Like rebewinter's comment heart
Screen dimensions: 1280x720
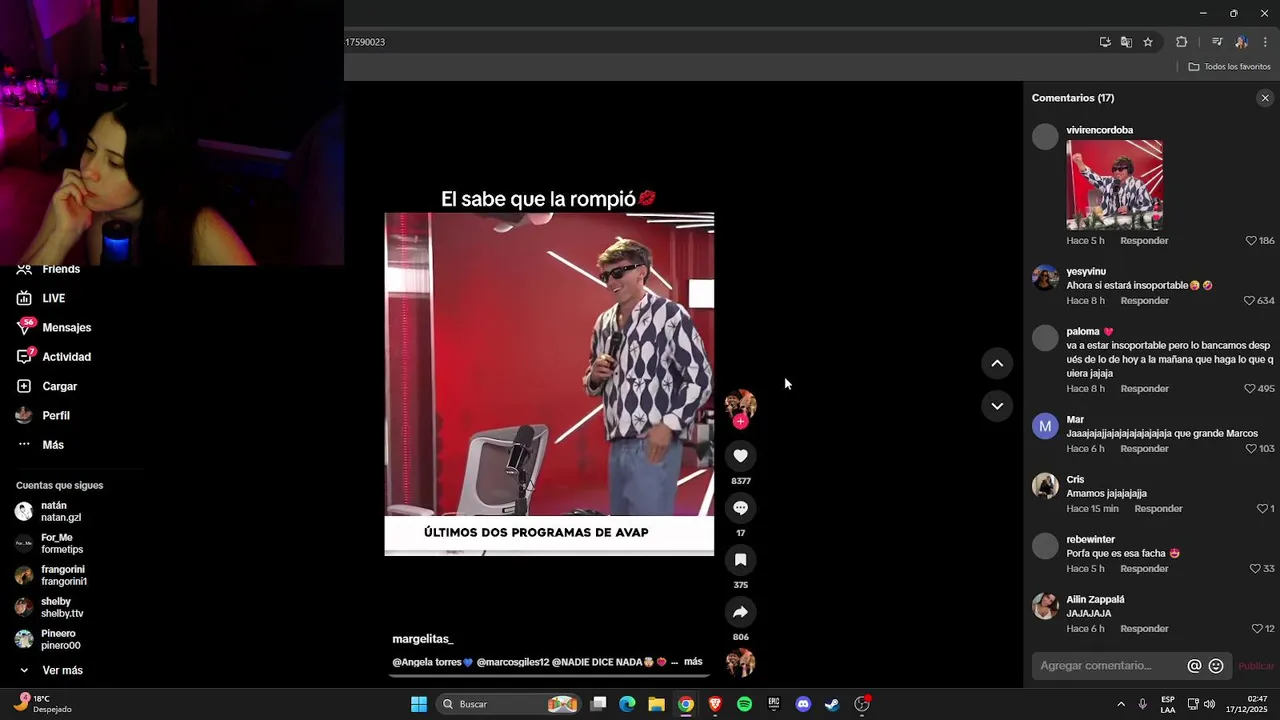[1255, 569]
